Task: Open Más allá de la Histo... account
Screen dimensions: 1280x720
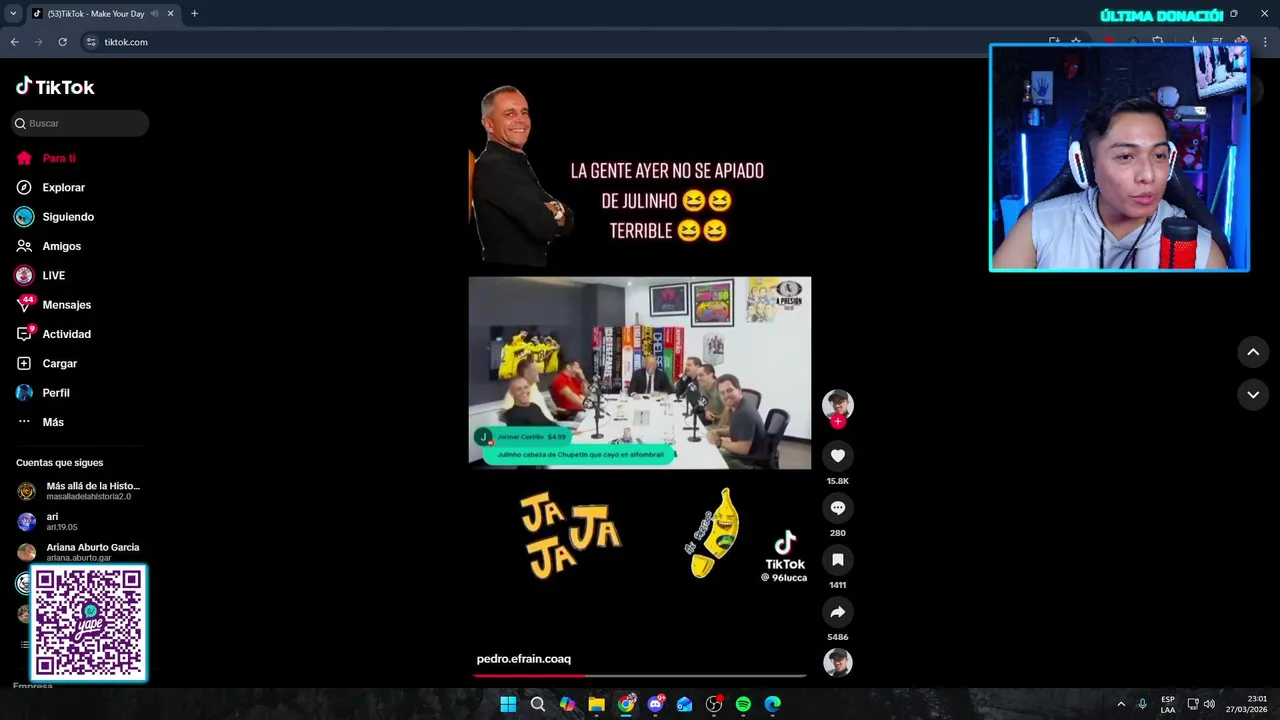Action: [x=80, y=491]
